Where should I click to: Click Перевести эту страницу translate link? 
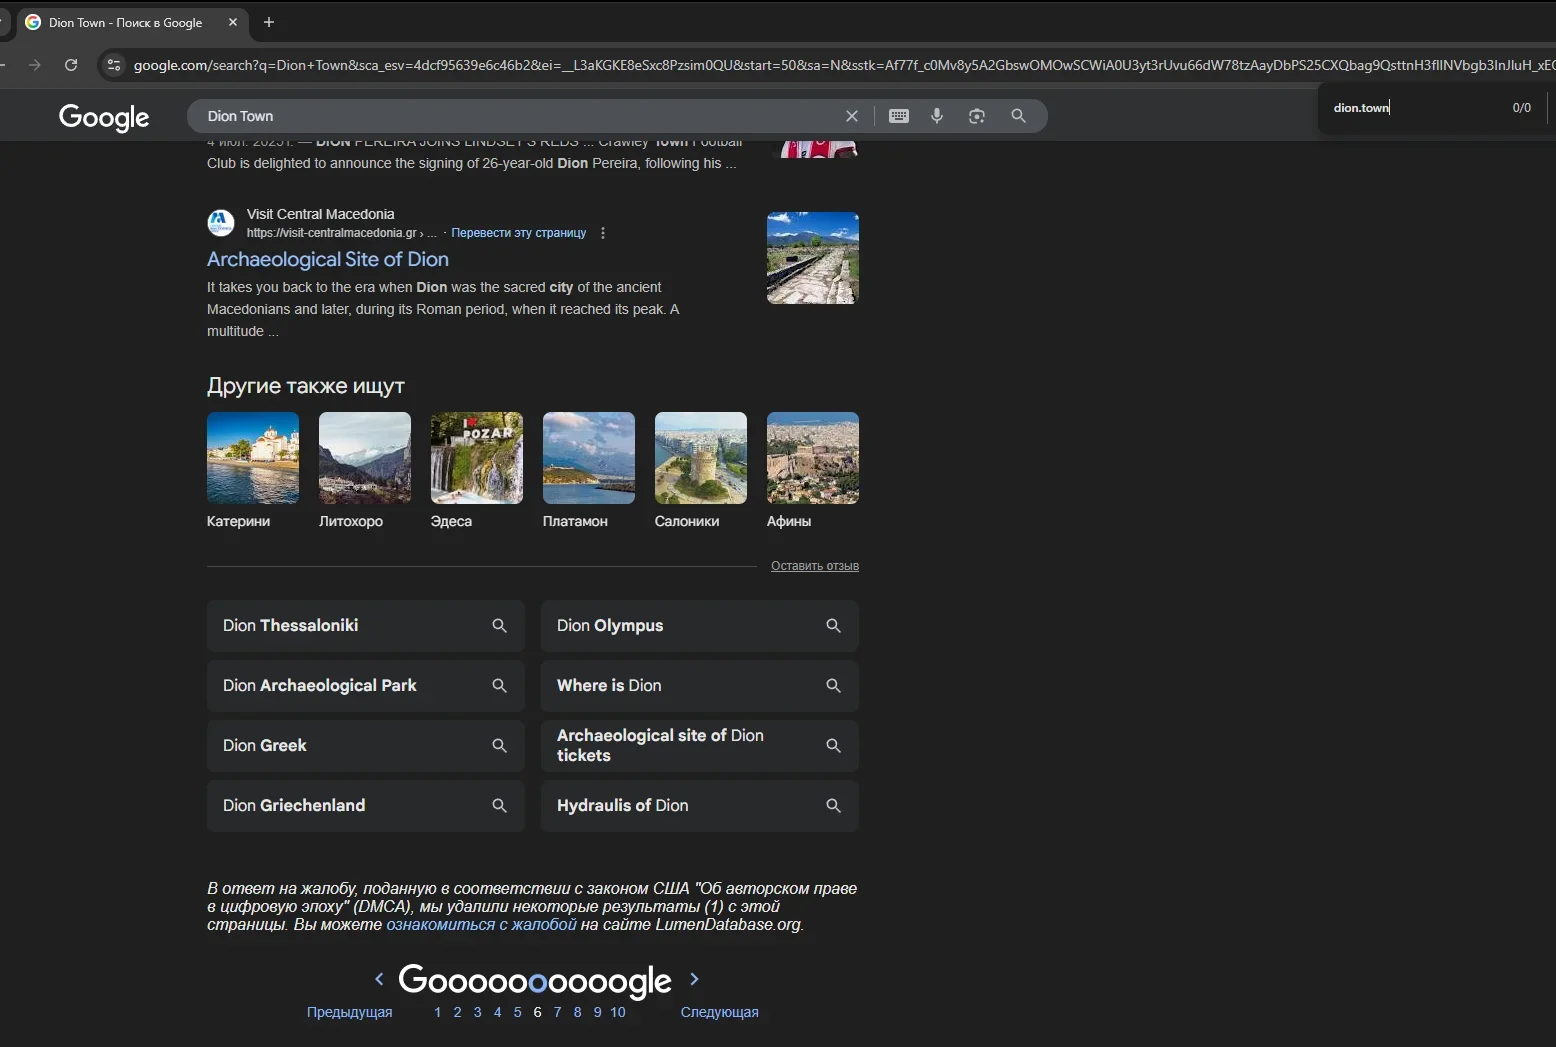(518, 233)
